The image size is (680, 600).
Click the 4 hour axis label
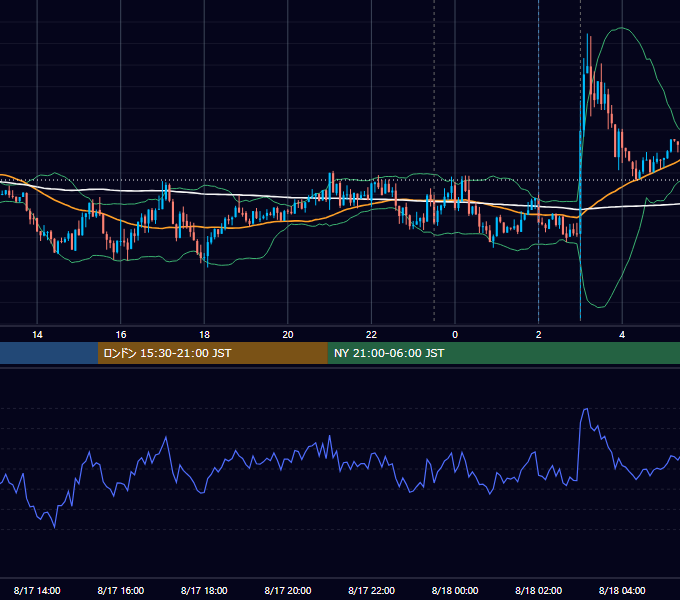pyautogui.click(x=622, y=335)
